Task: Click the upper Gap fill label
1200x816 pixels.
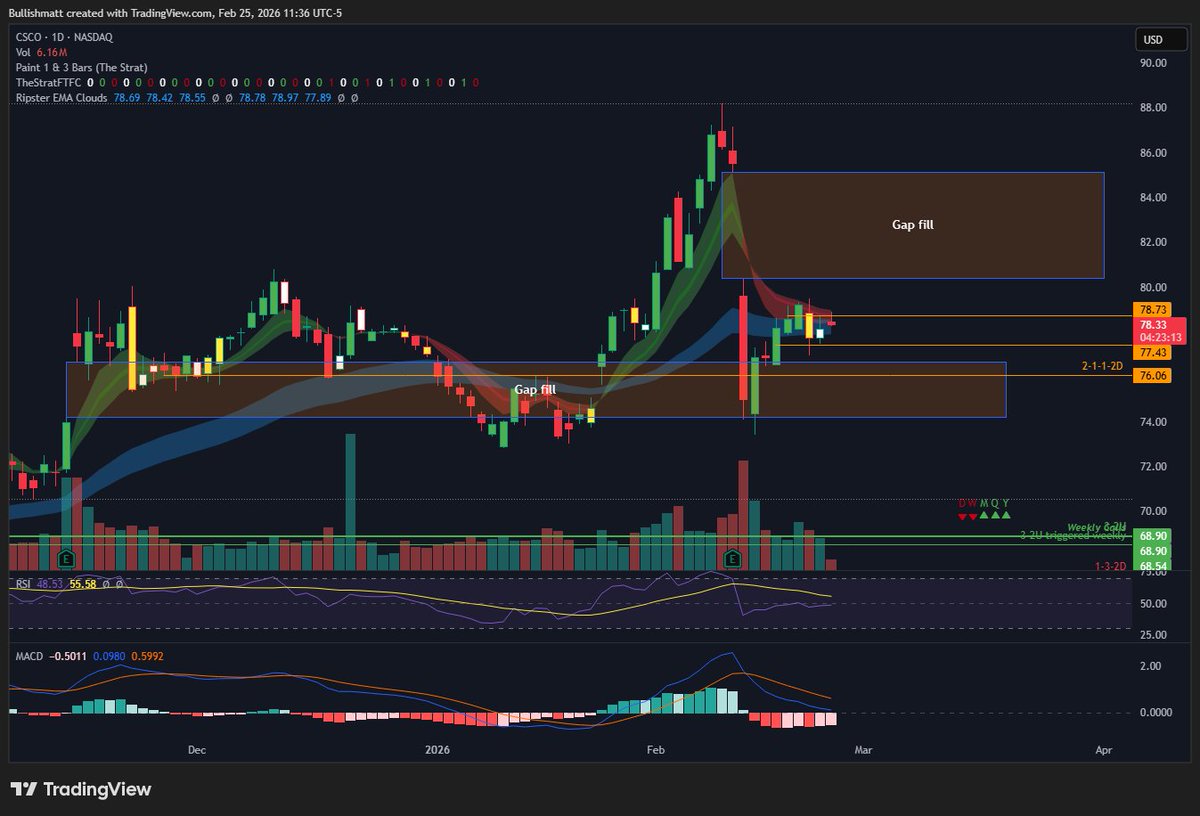Action: 912,225
